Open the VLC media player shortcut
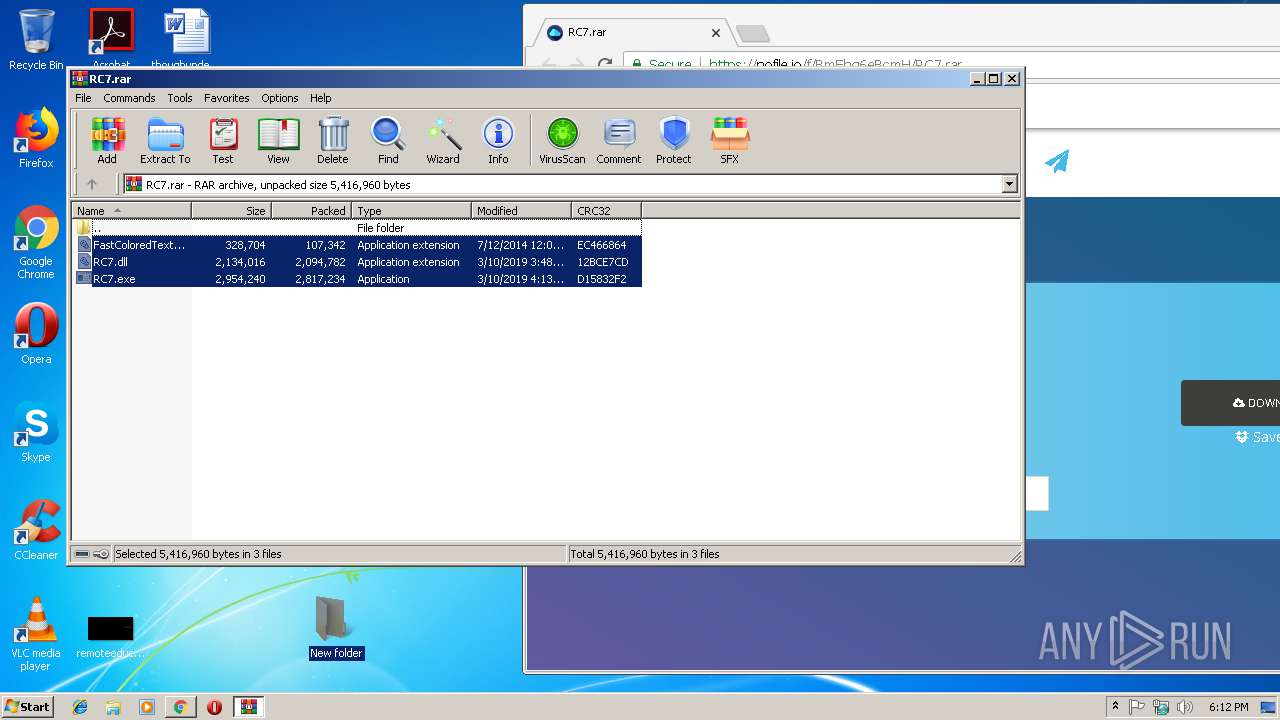Image resolution: width=1280 pixels, height=720 pixels. pos(36,634)
